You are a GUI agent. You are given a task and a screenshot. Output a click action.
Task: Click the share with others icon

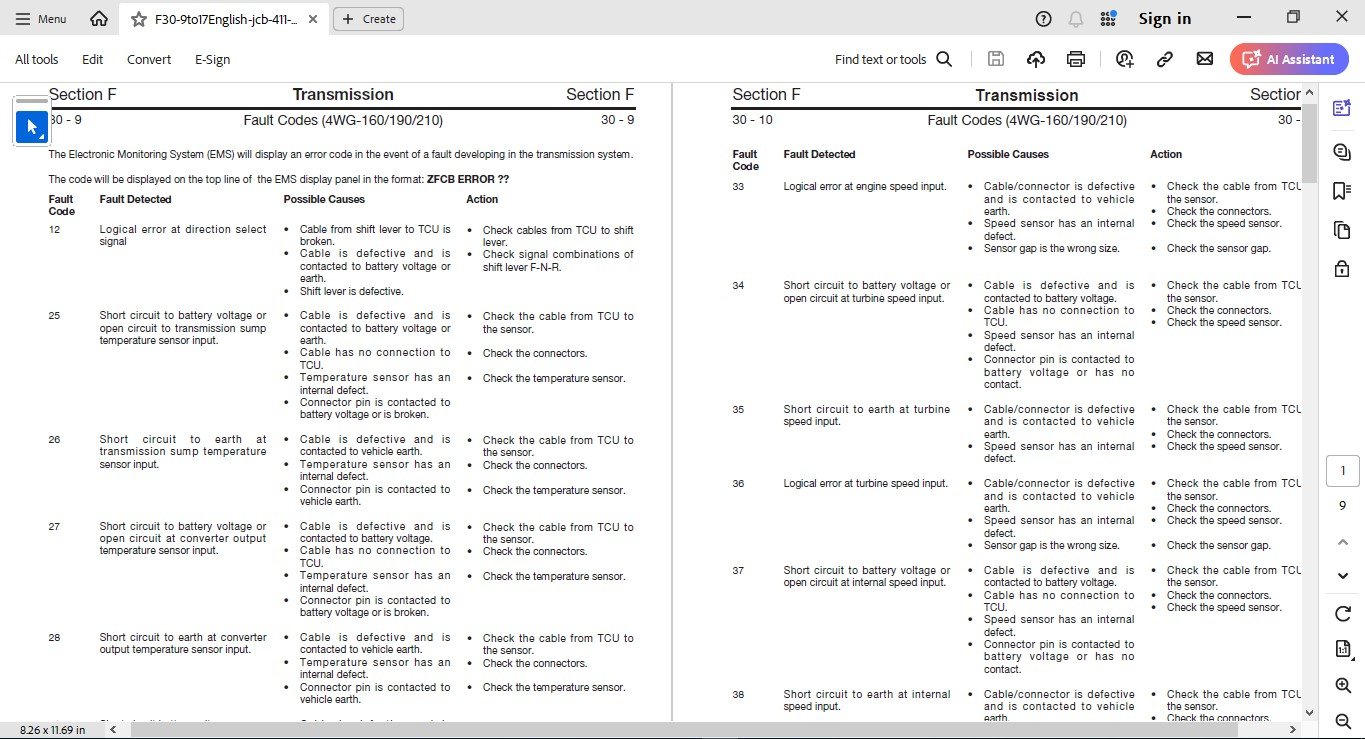(x=1125, y=59)
